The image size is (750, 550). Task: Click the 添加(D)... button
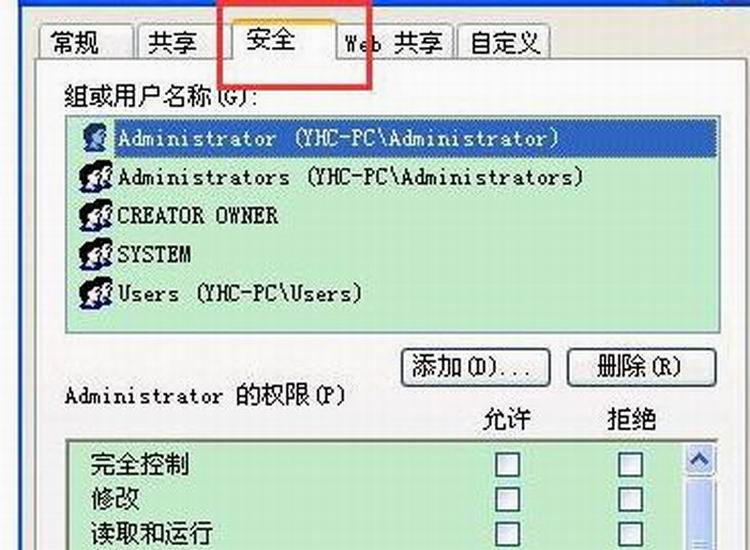tap(475, 367)
